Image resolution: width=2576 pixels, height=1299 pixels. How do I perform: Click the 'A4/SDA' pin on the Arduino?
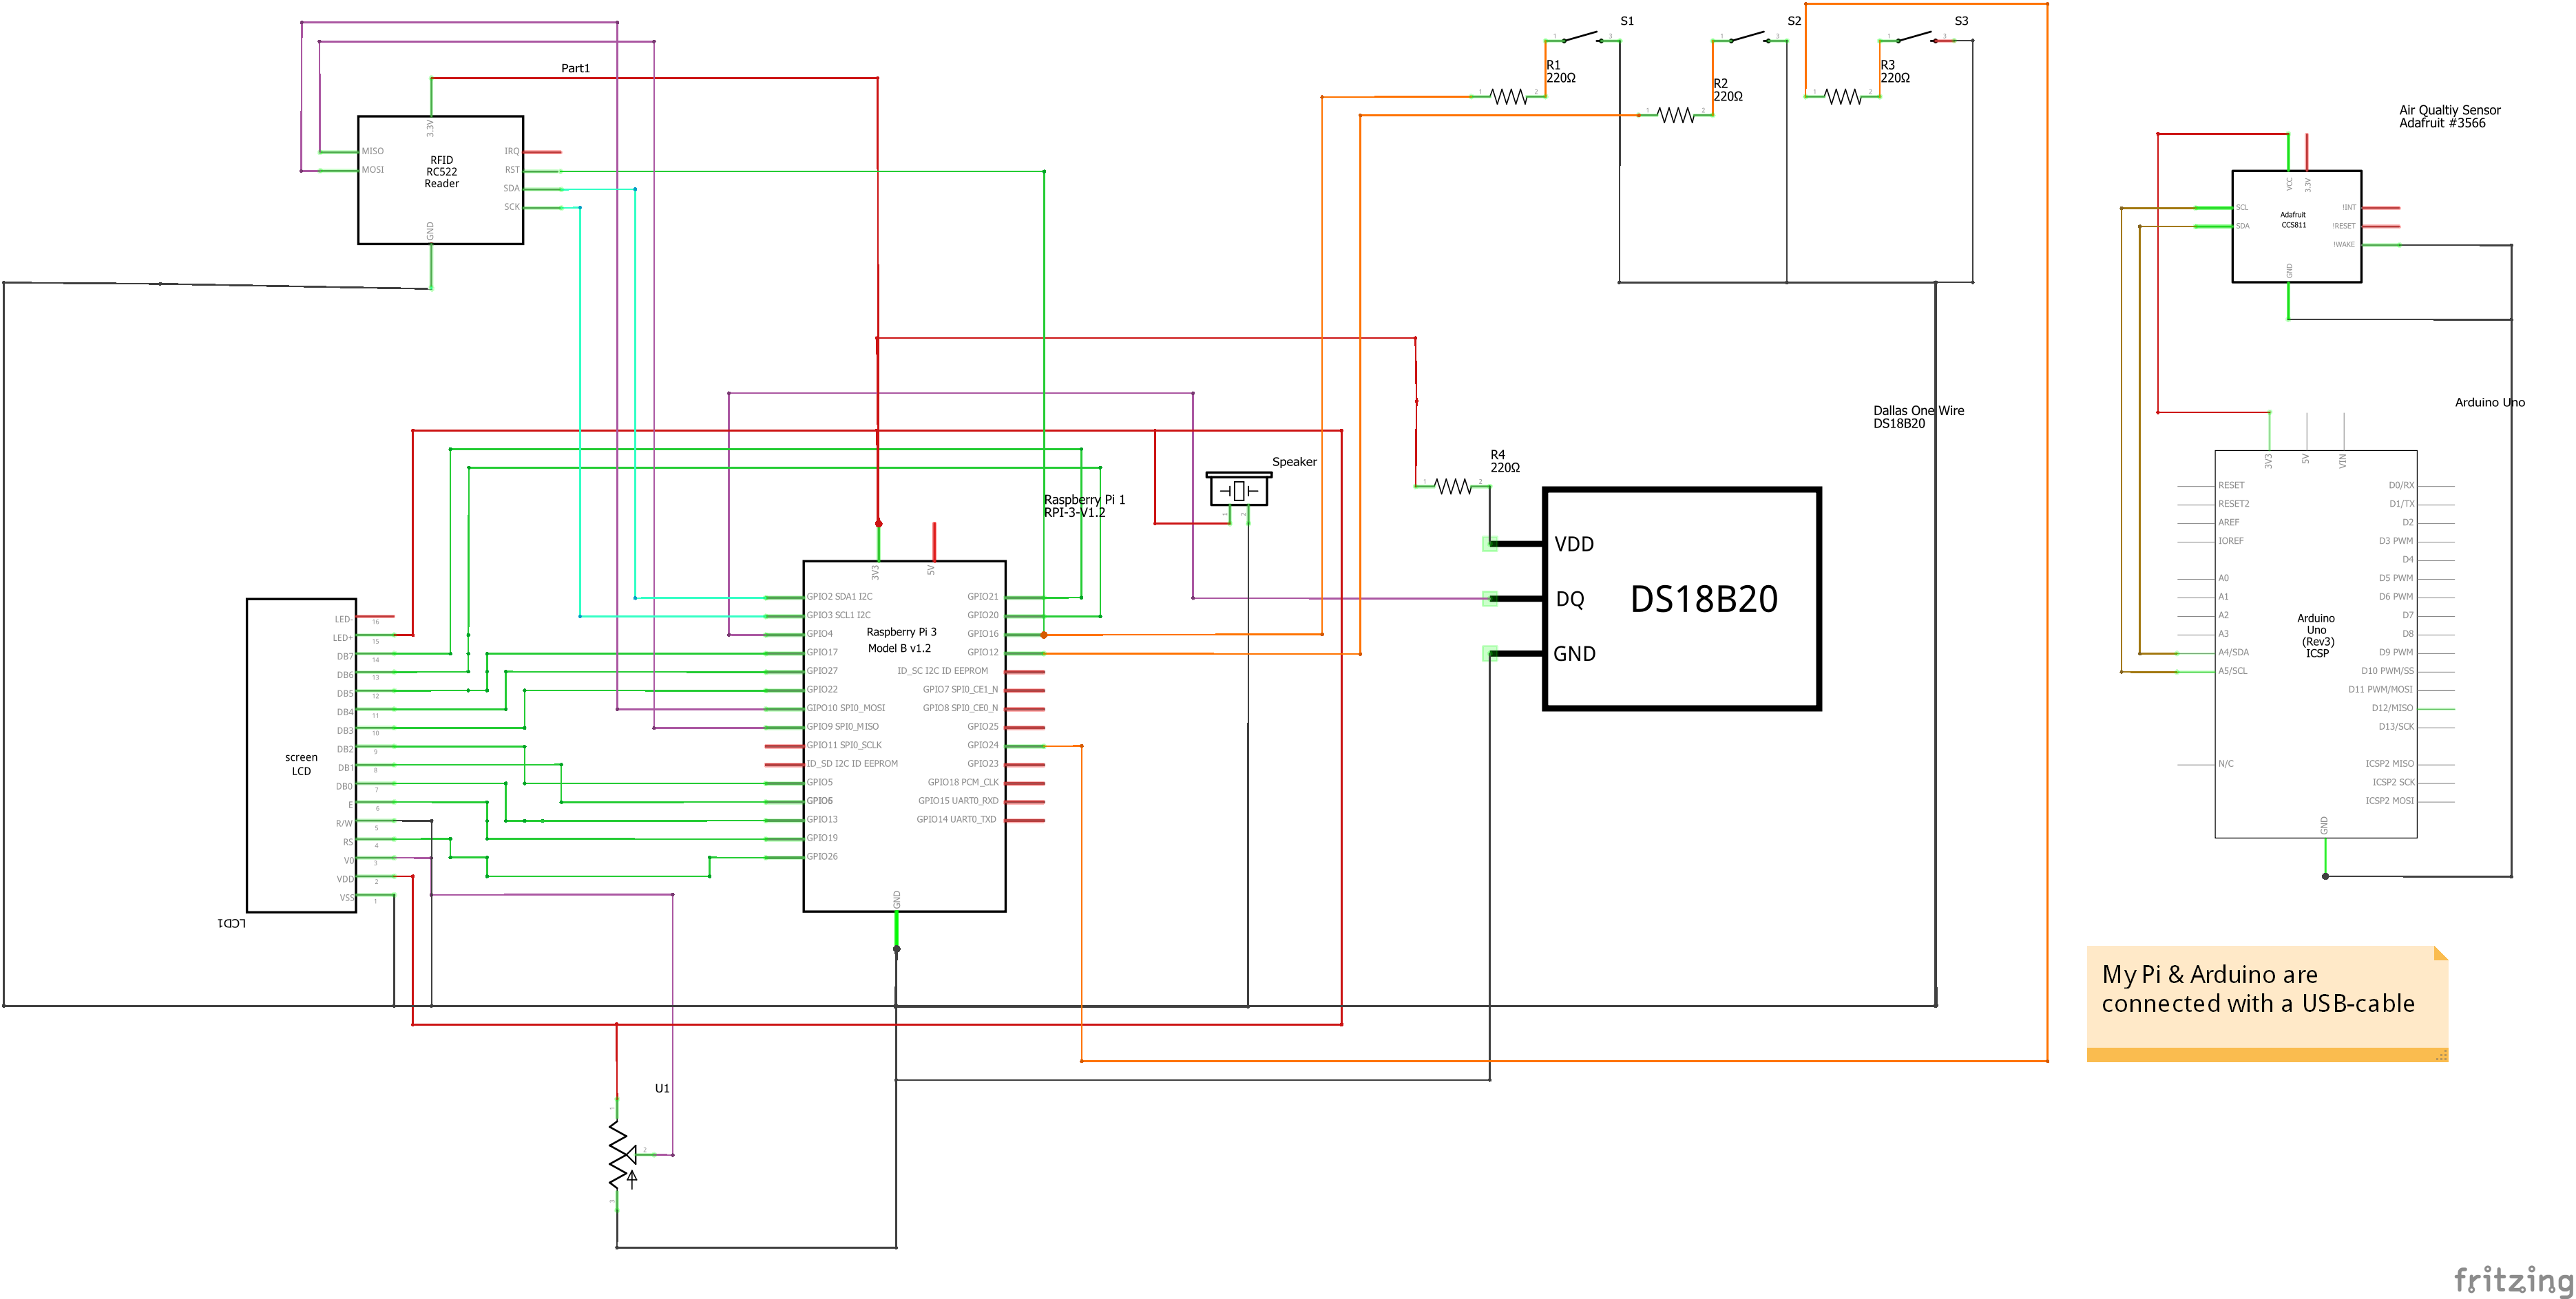click(2233, 652)
